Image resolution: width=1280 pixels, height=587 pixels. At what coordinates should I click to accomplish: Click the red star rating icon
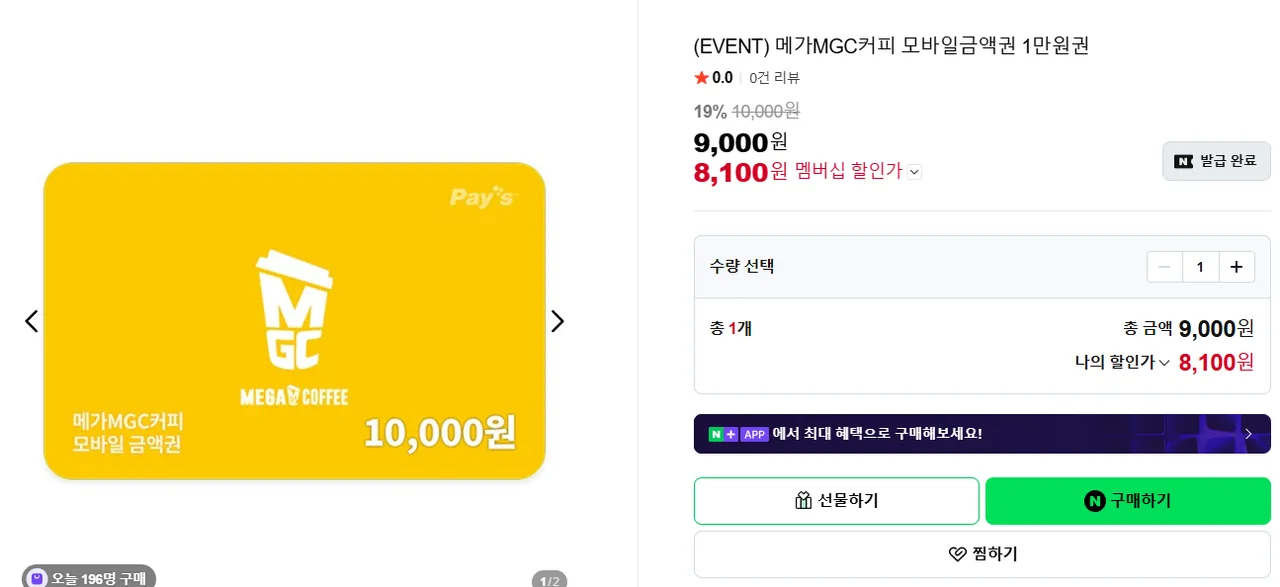(x=701, y=78)
